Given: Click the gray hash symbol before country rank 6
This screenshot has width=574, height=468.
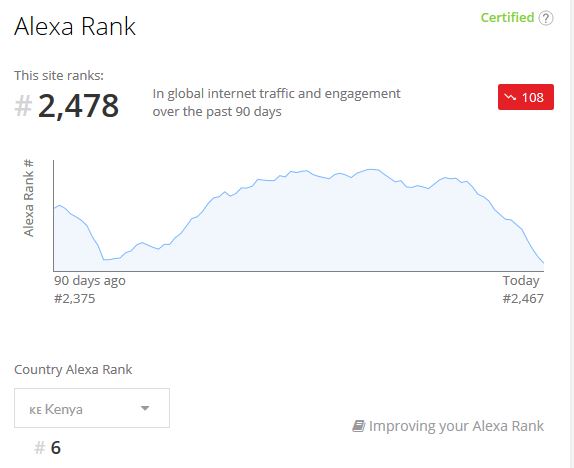Looking at the screenshot, I should [40, 447].
